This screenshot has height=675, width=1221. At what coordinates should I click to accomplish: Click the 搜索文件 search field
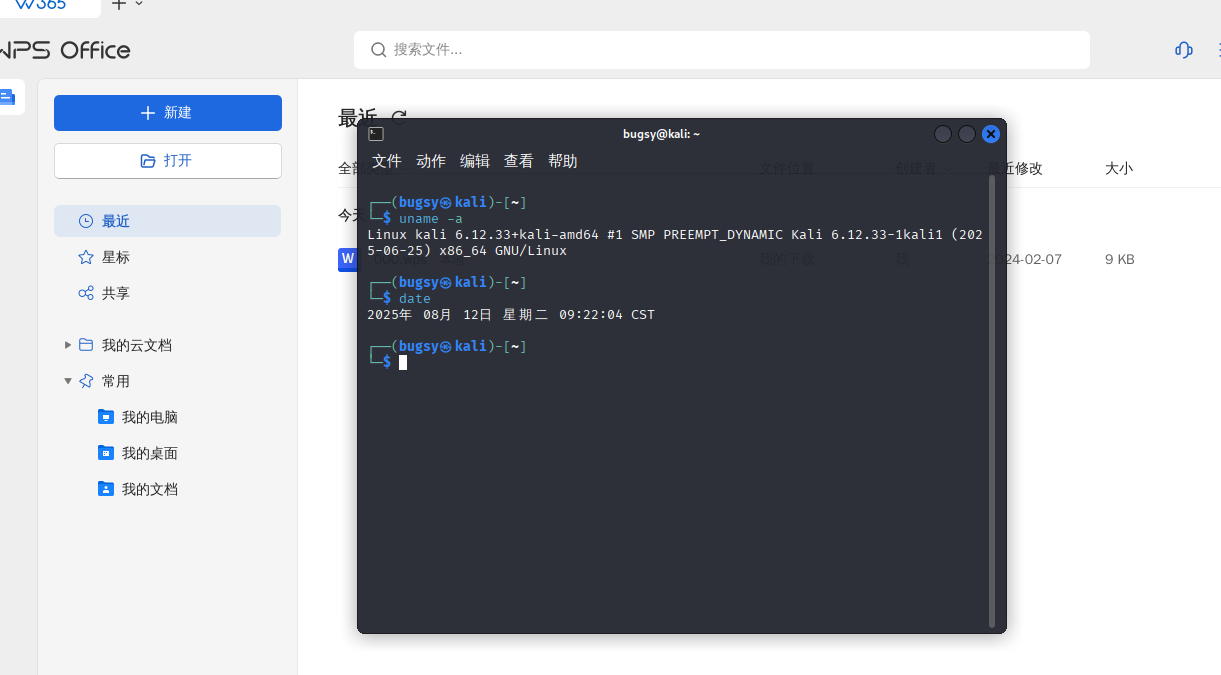point(722,49)
